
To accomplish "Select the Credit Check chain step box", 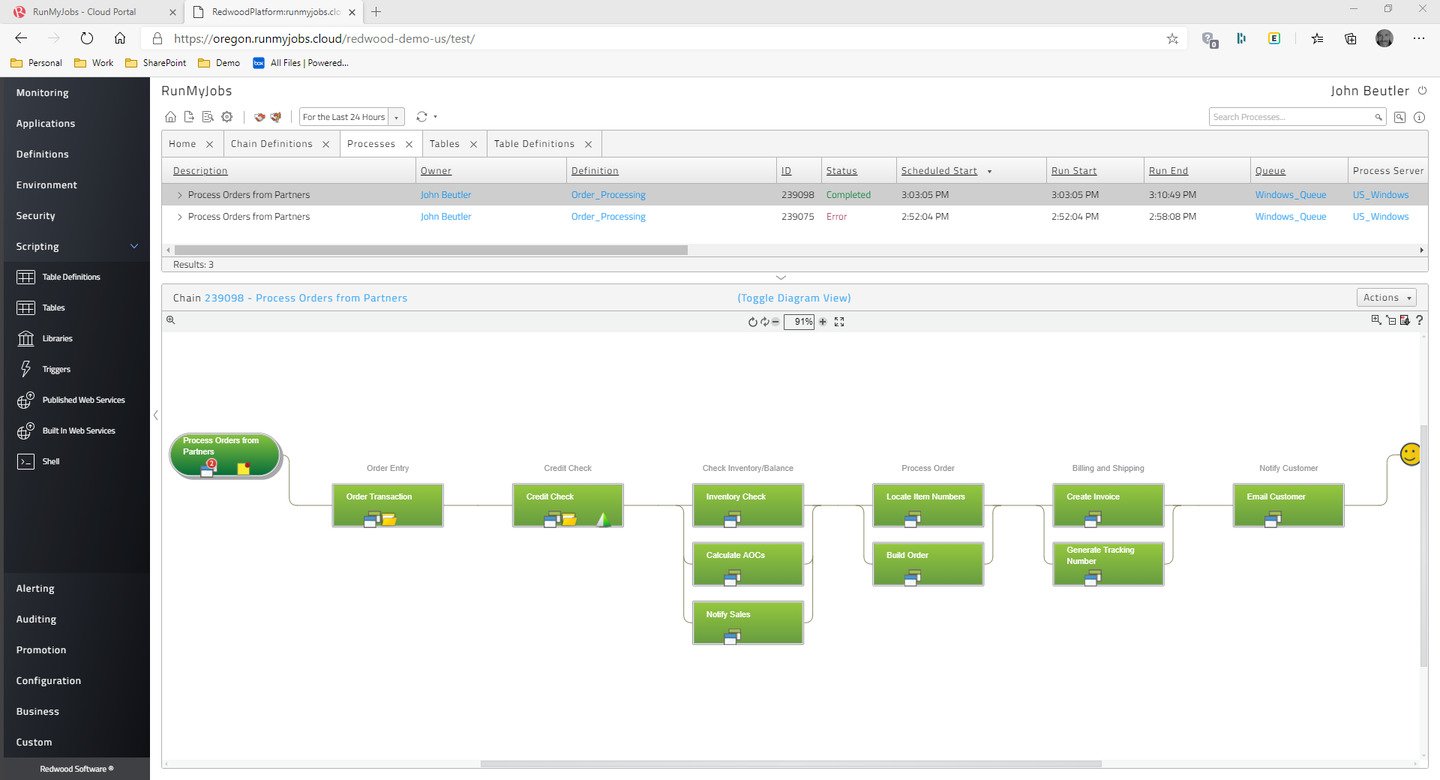I will pyautogui.click(x=568, y=505).
